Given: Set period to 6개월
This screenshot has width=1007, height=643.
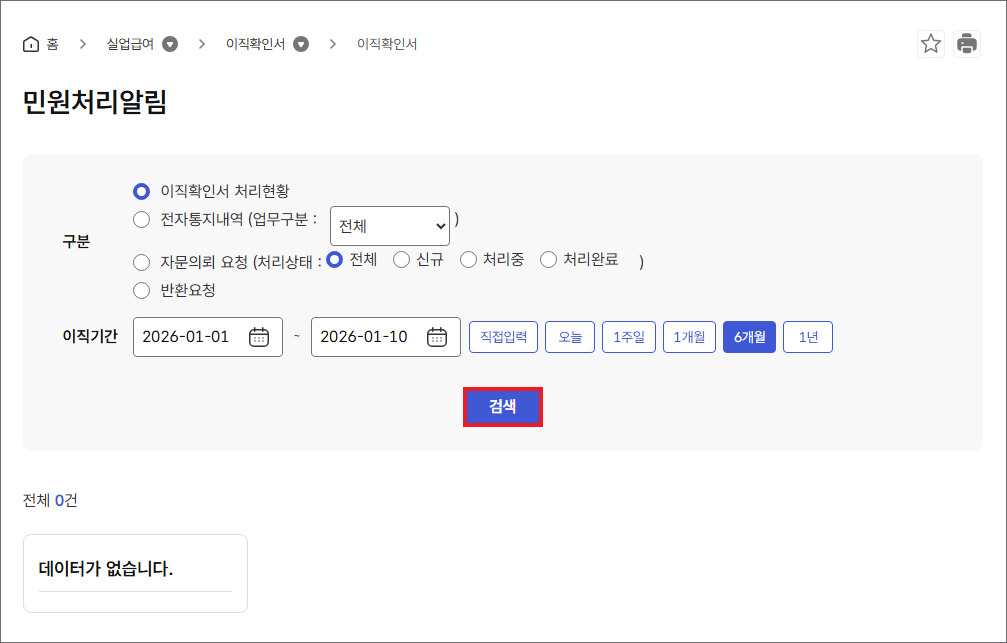Looking at the screenshot, I should 749,337.
